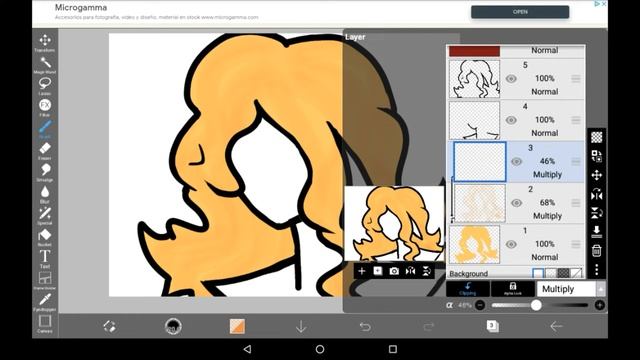
Task: Toggle the Clipping option
Action: [468, 289]
